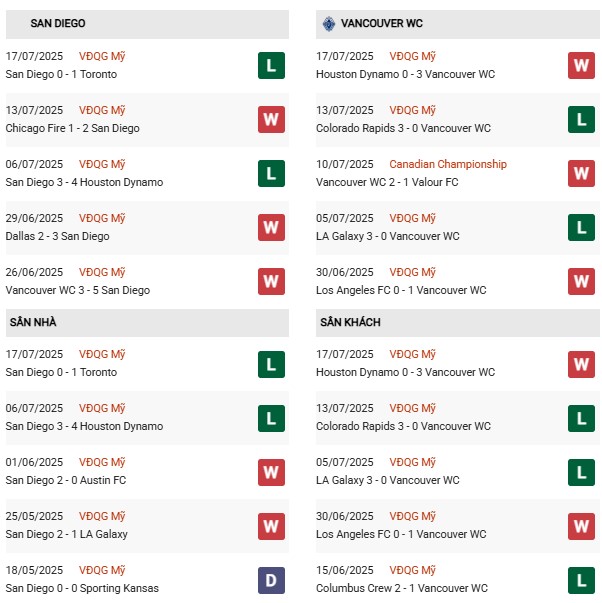Click the W badge beside Dallas 2 - 3 San Diego
Image resolution: width=602 pixels, height=603 pixels.
(271, 228)
